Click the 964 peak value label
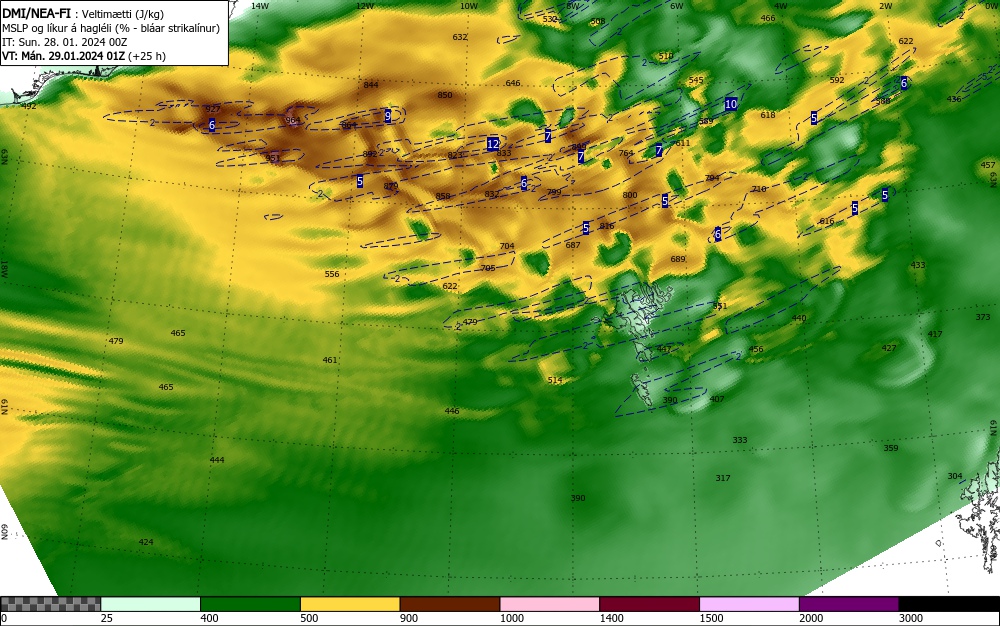This screenshot has width=1000, height=626. click(293, 120)
